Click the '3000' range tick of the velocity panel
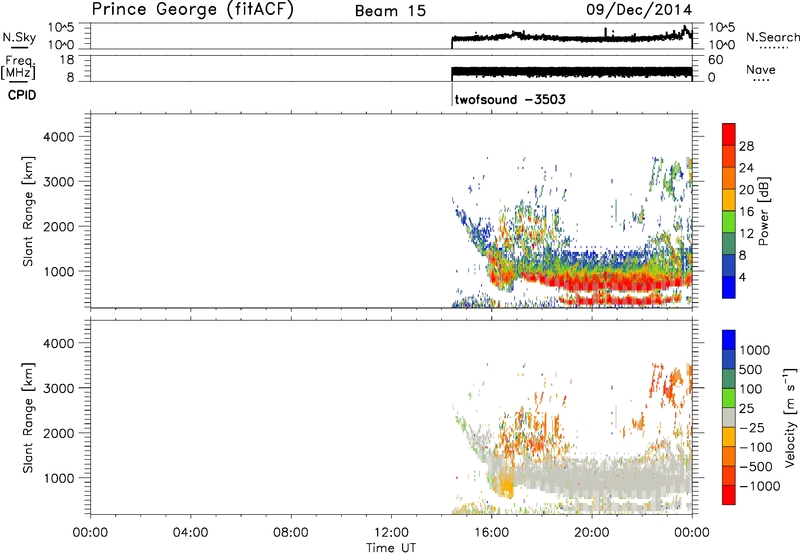 click(58, 388)
